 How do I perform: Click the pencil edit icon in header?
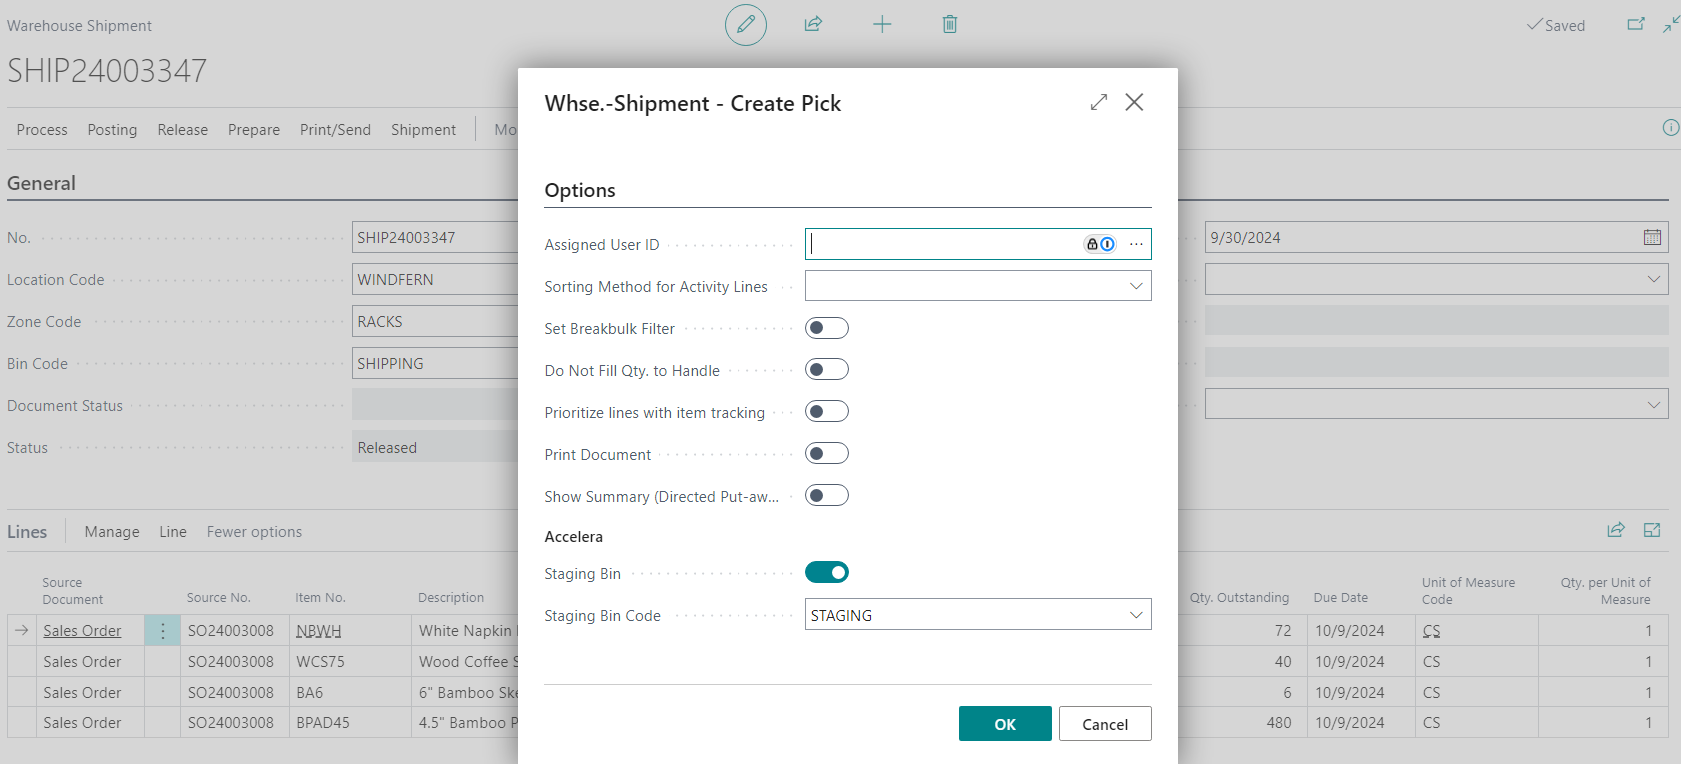[x=746, y=24]
